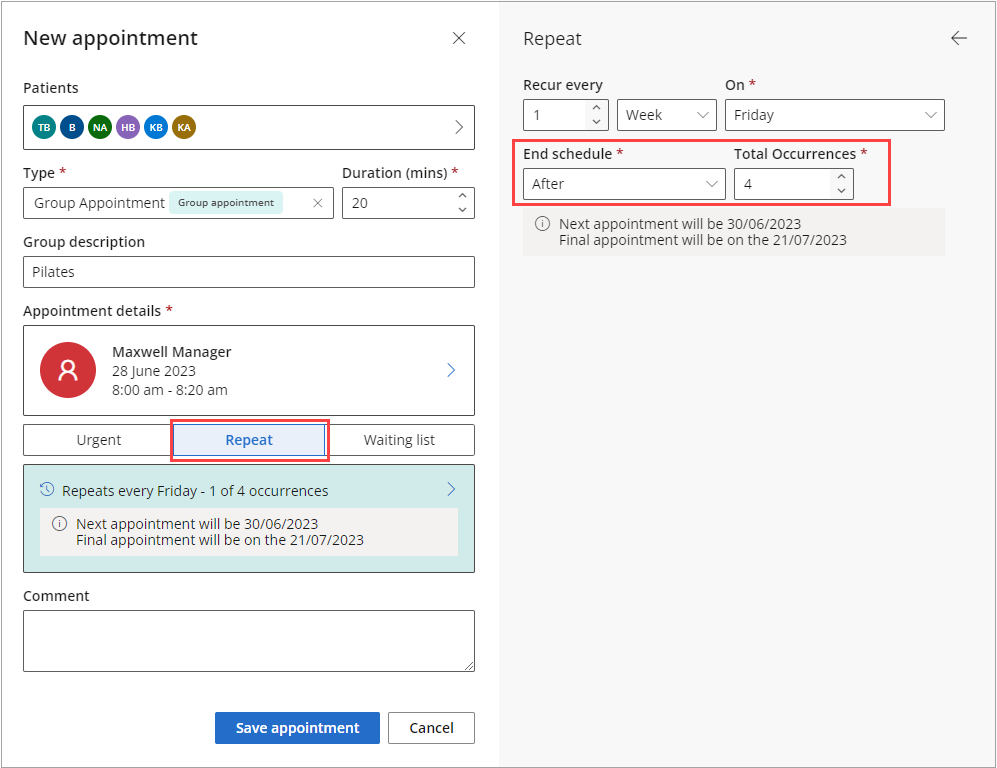Increase the Recur every value
This screenshot has height=768, width=997.
596,108
